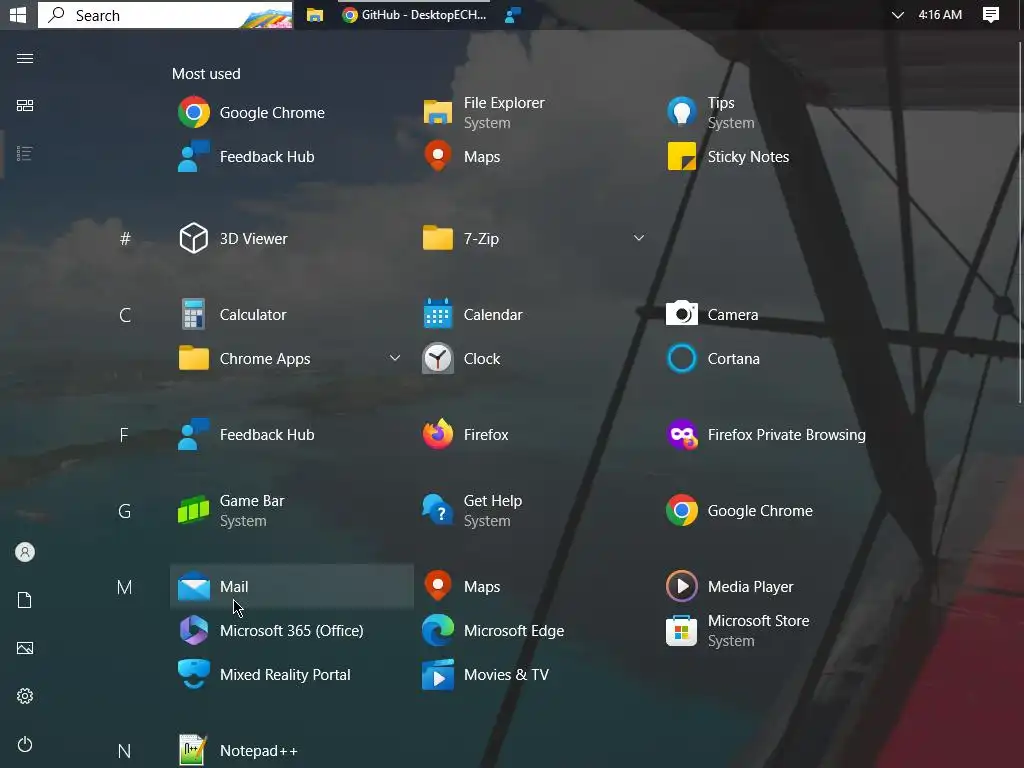Click the 4:16 AM taskbar clock
The image size is (1024, 768).
[x=940, y=15]
